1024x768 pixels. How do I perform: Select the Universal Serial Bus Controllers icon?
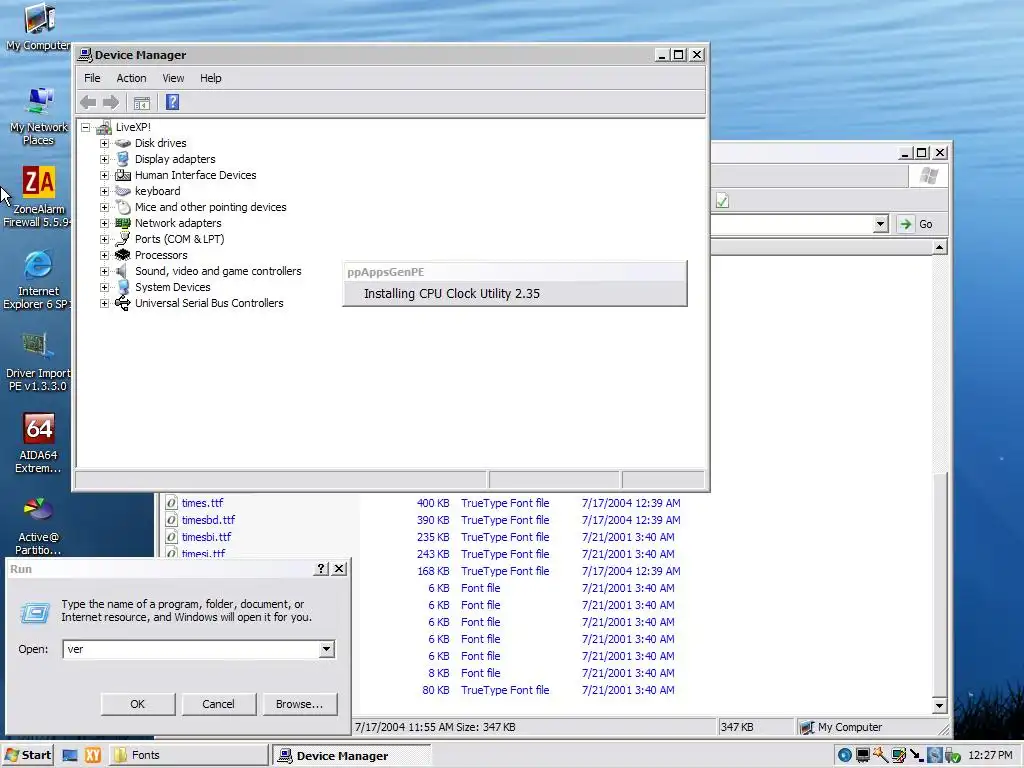[x=122, y=303]
